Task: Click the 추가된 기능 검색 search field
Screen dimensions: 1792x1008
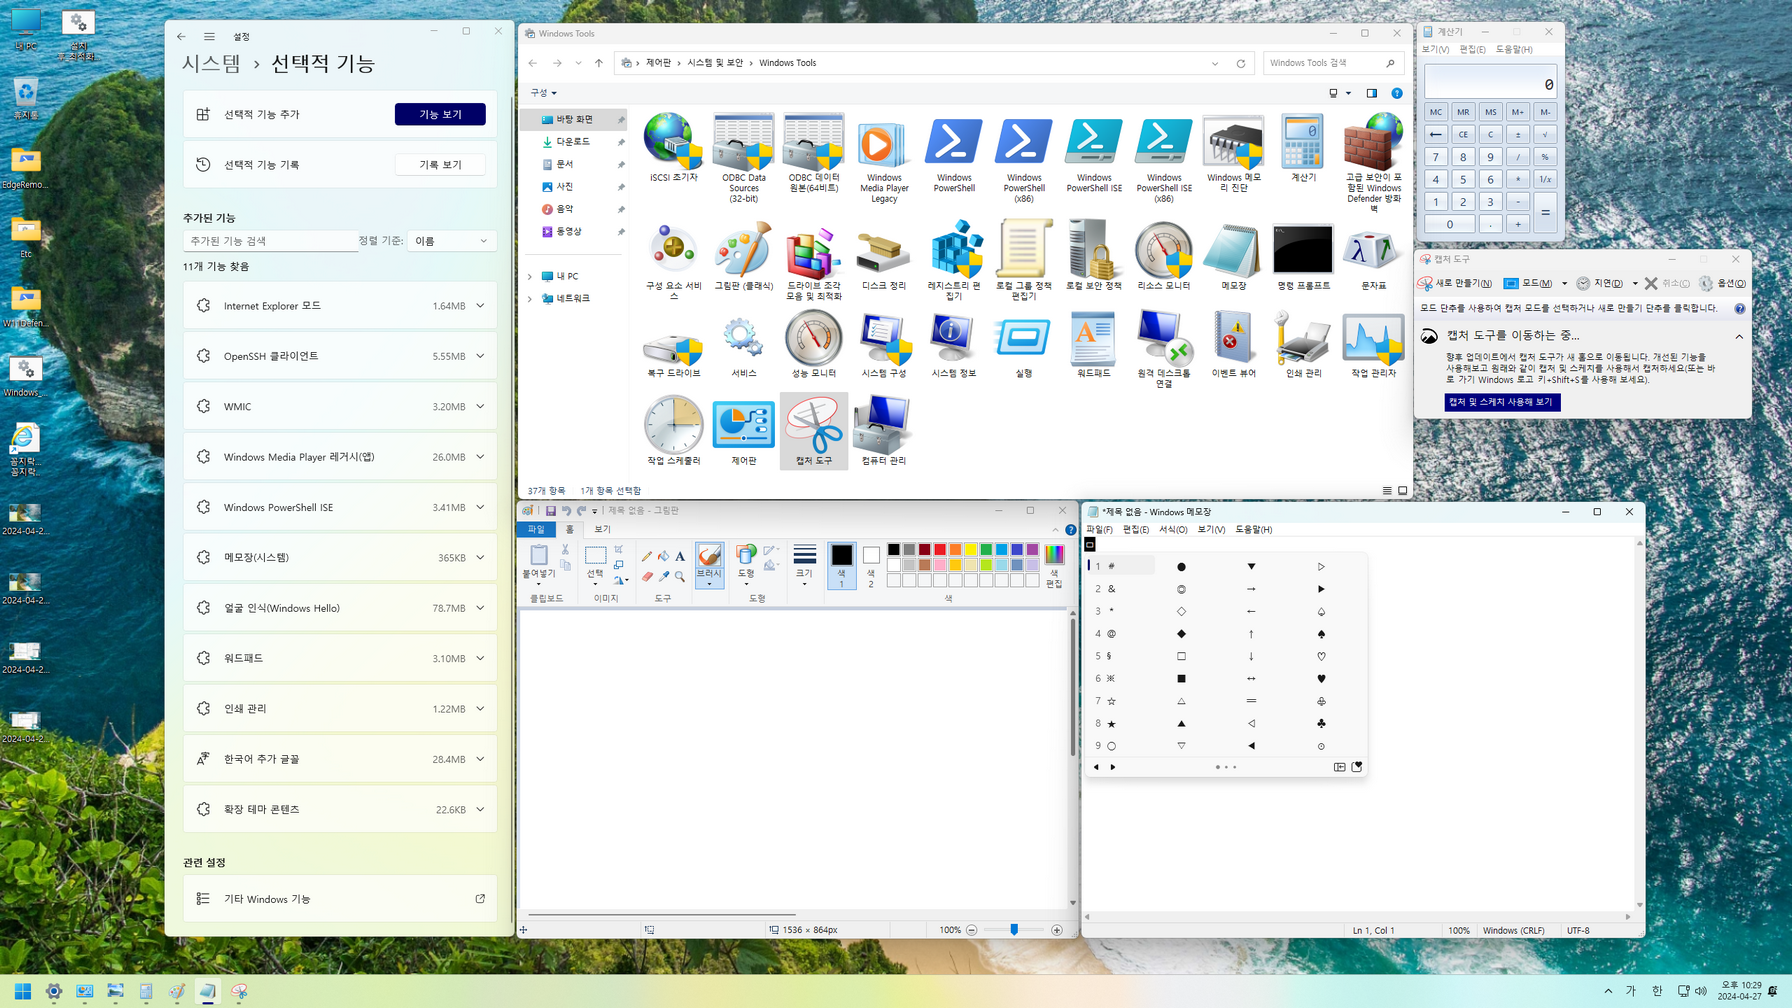Action: 270,241
